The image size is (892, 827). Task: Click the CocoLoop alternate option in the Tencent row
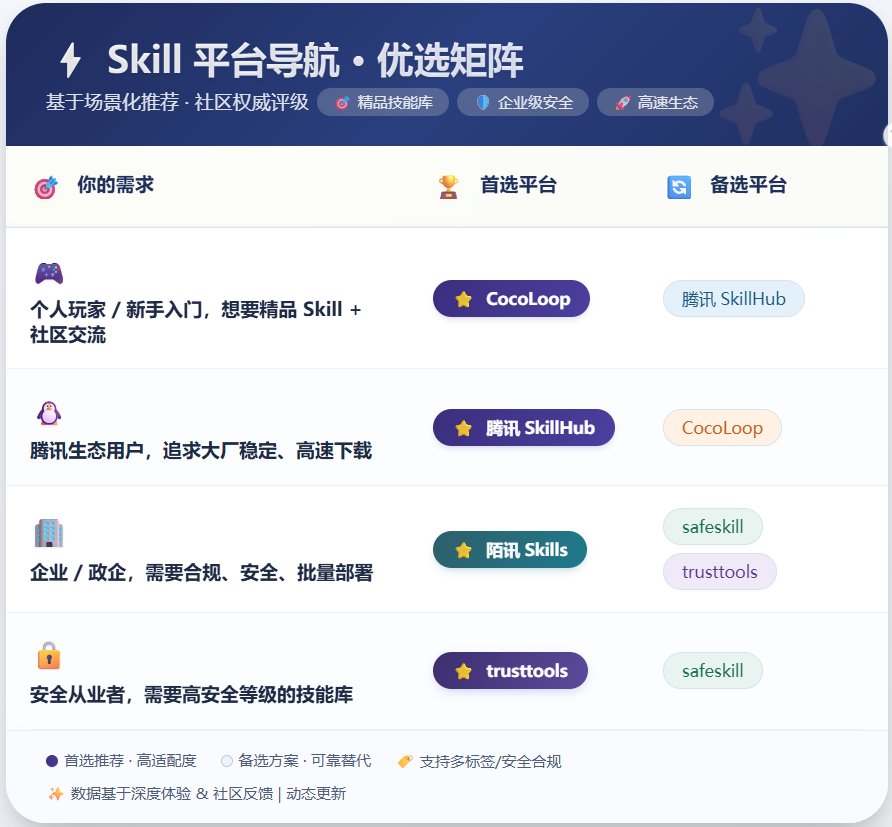[x=722, y=426]
